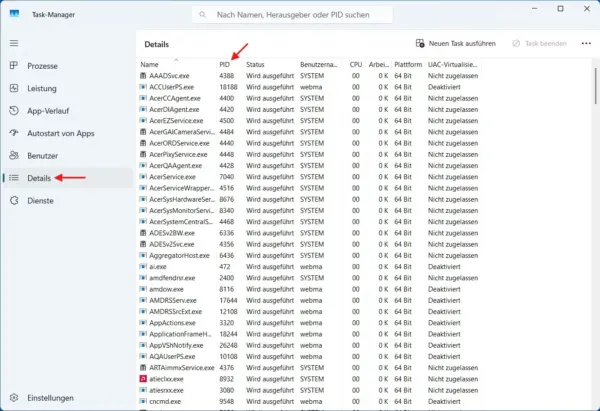Viewport: 600px width, 411px height.
Task: Select the Details sidebar item
Action: (x=68, y=178)
